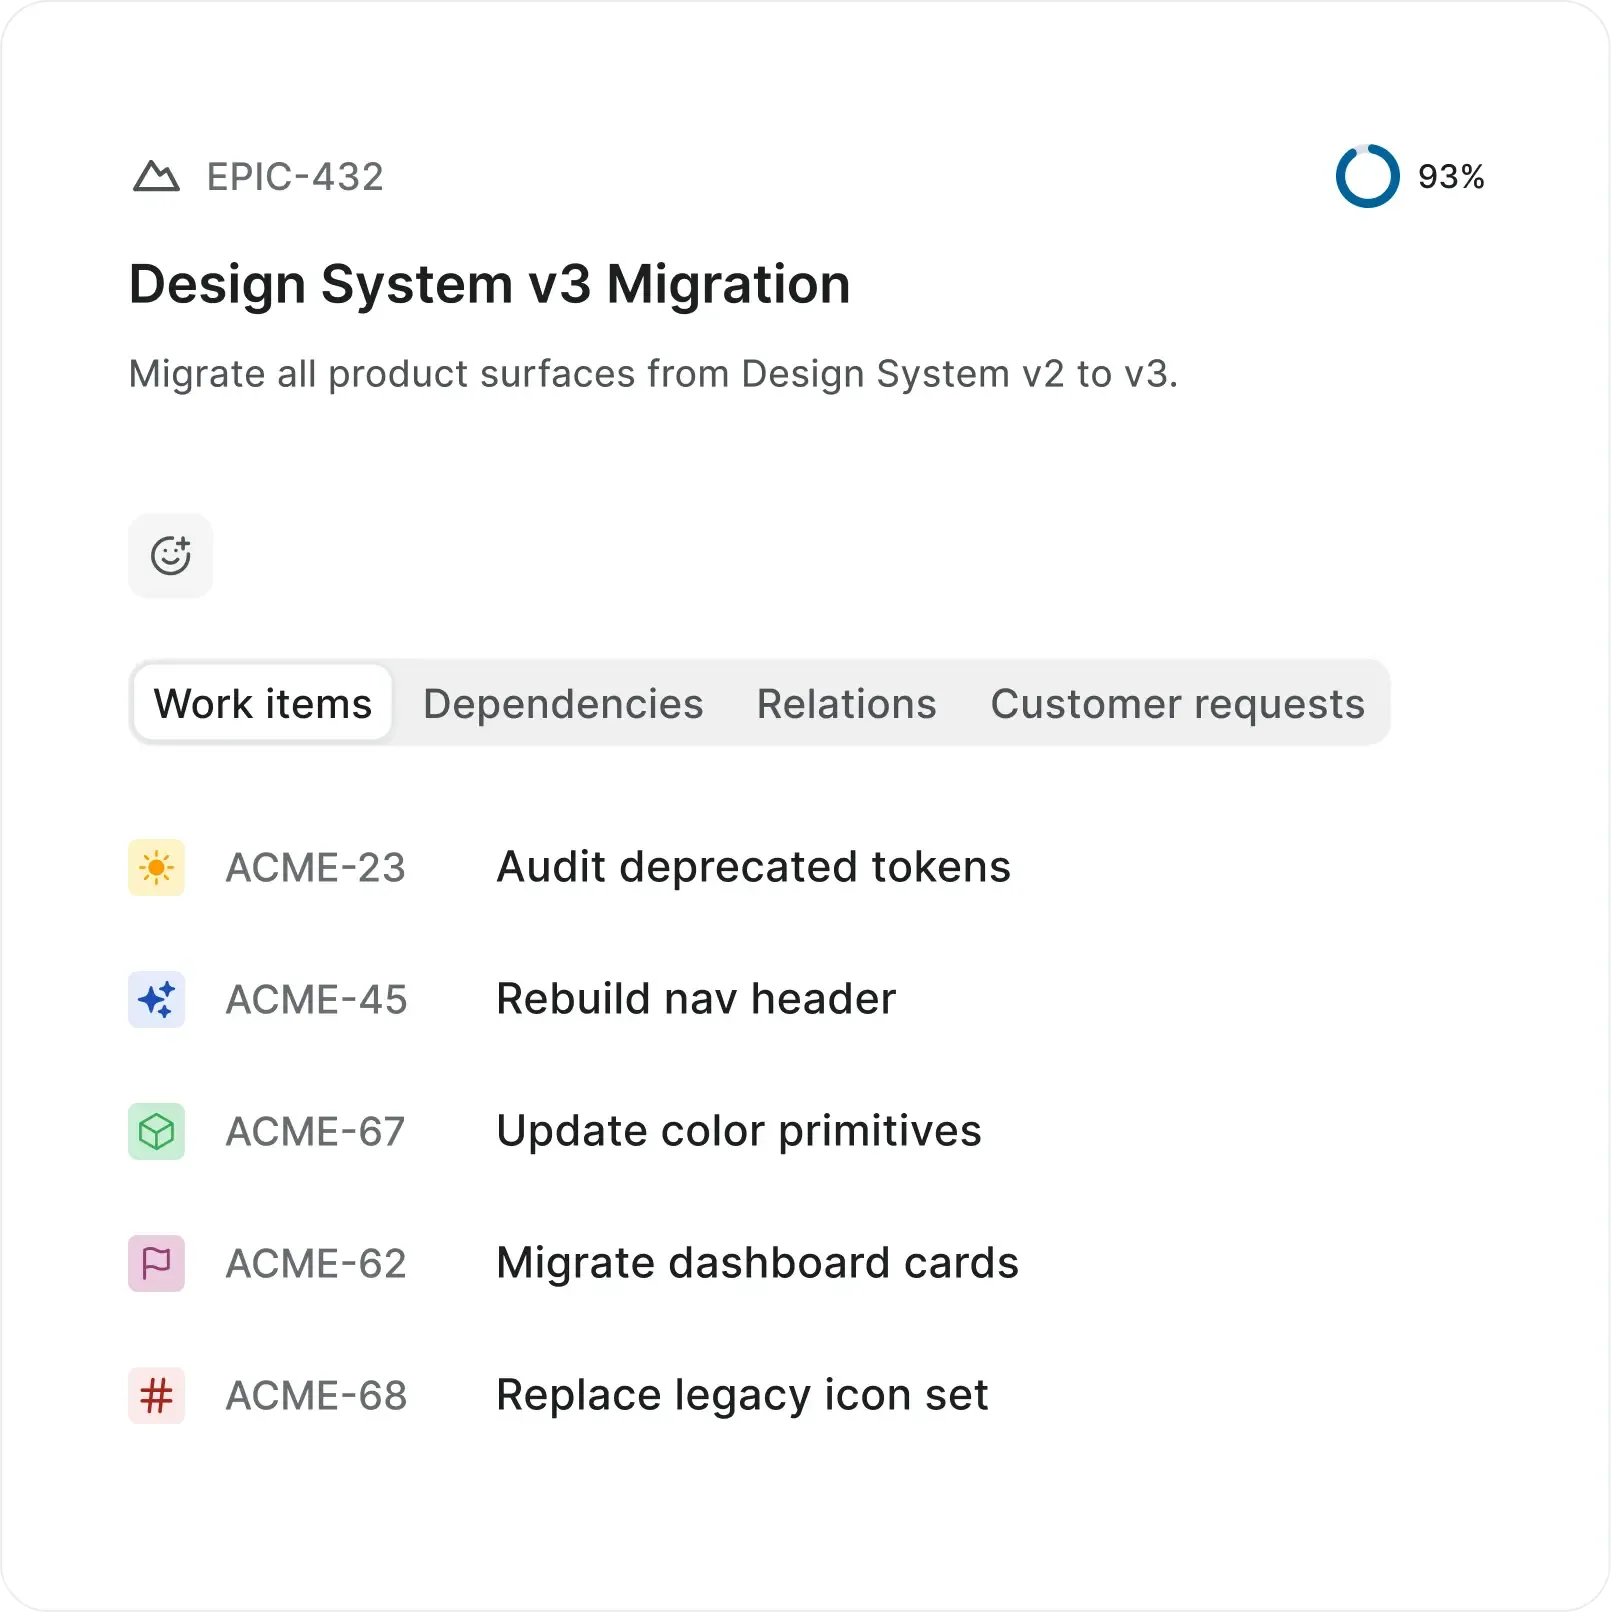Open the add reaction emoji picker
This screenshot has height=1612, width=1611.
pos(170,556)
